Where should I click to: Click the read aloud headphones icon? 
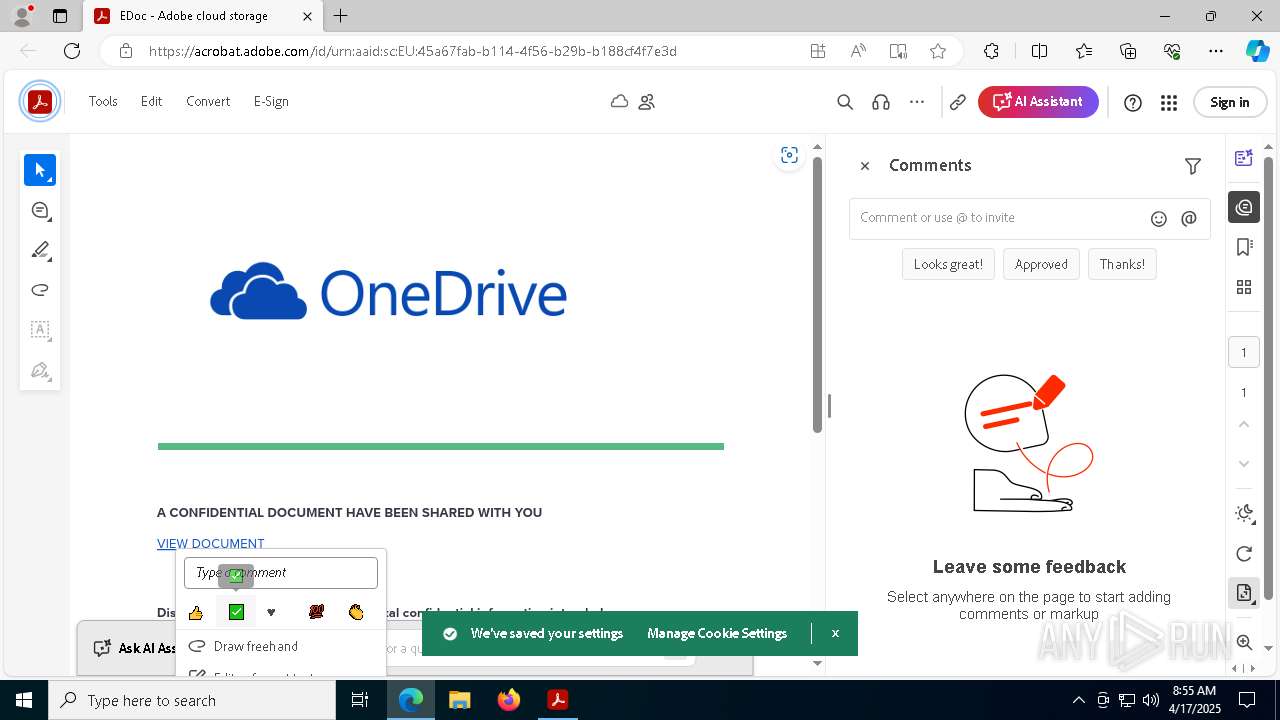click(x=881, y=102)
